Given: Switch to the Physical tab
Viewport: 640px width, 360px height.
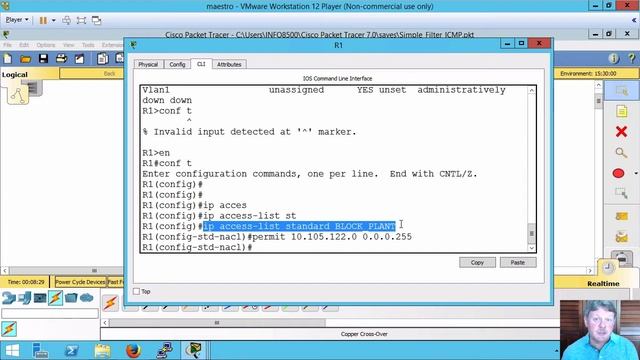Looking at the screenshot, I should click(x=148, y=64).
